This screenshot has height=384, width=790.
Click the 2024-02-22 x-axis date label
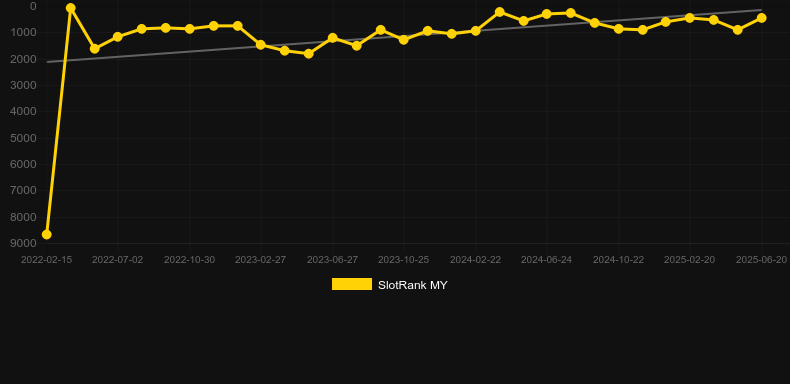[x=475, y=260]
